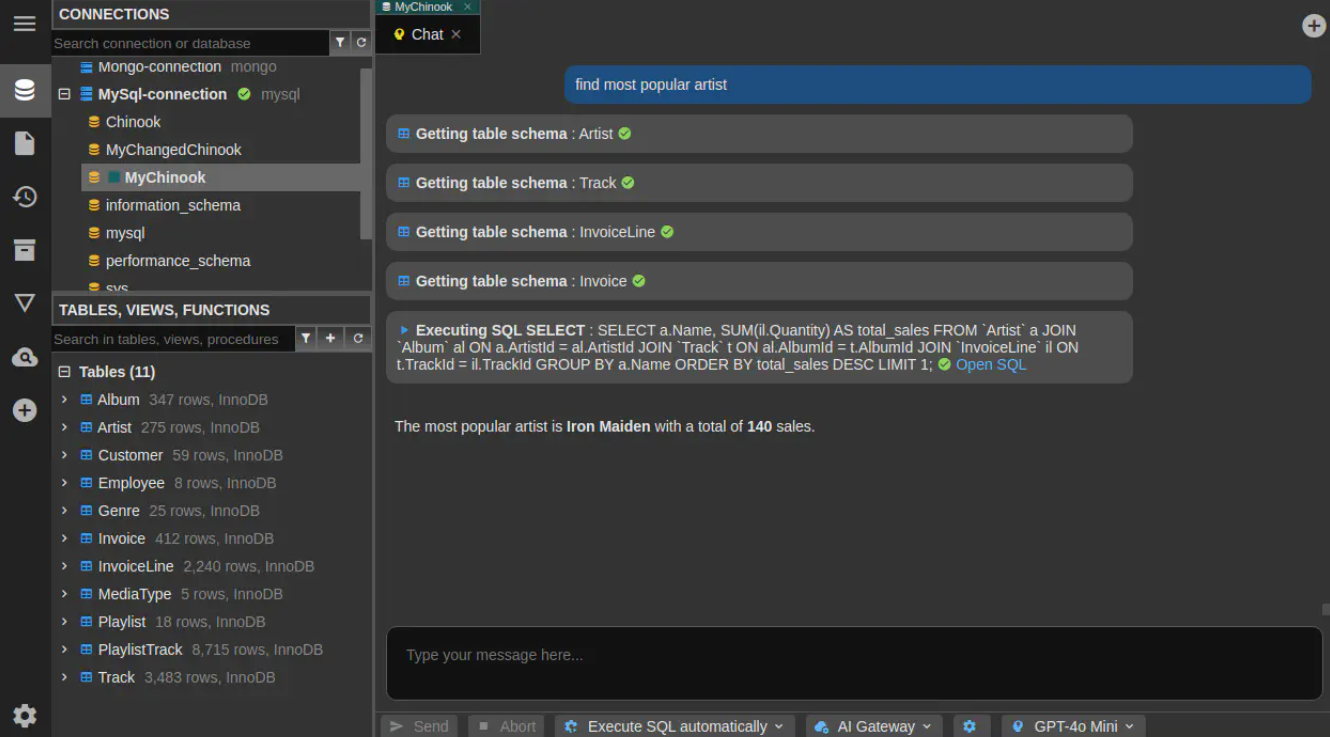
Task: Open the Execute SQL automatically dropdown
Action: tap(677, 726)
